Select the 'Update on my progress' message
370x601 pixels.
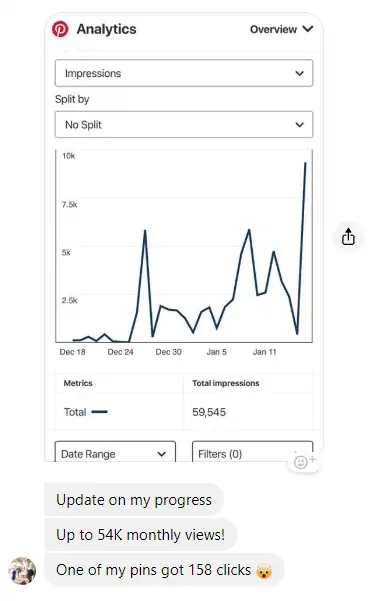click(134, 500)
